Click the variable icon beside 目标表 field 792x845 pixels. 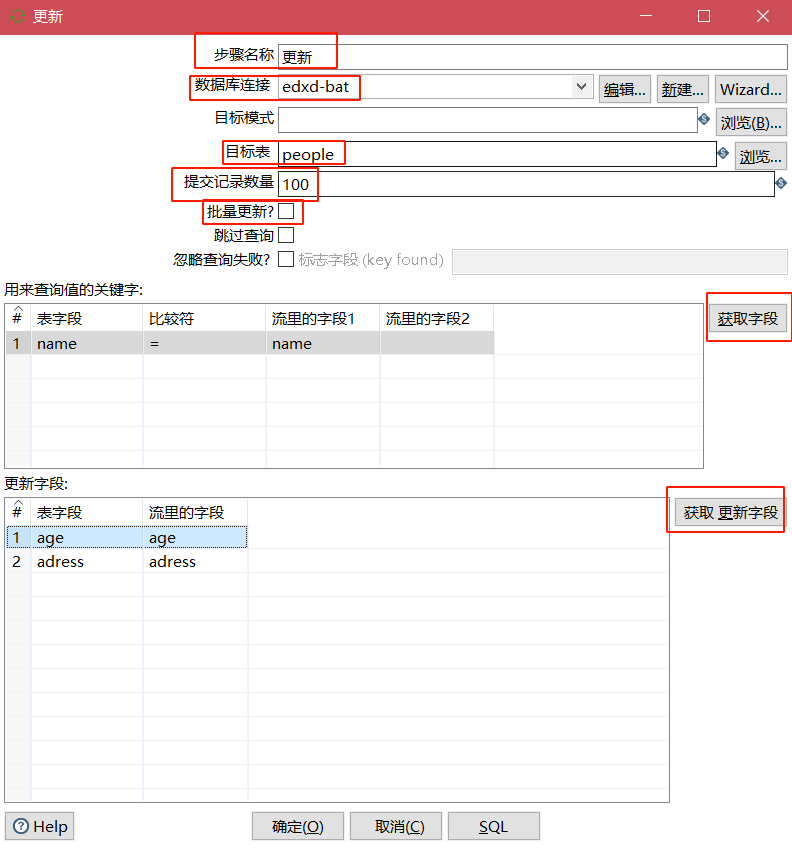[x=723, y=154]
